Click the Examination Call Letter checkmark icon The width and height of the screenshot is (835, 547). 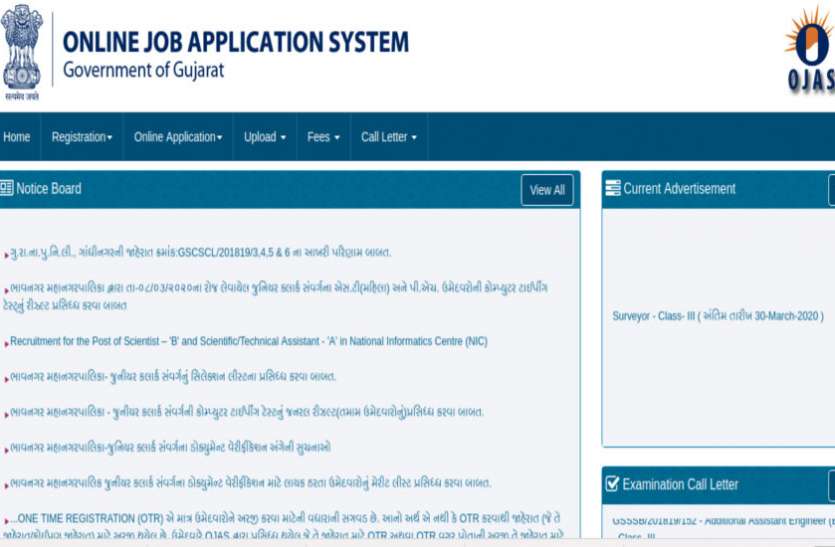[612, 484]
